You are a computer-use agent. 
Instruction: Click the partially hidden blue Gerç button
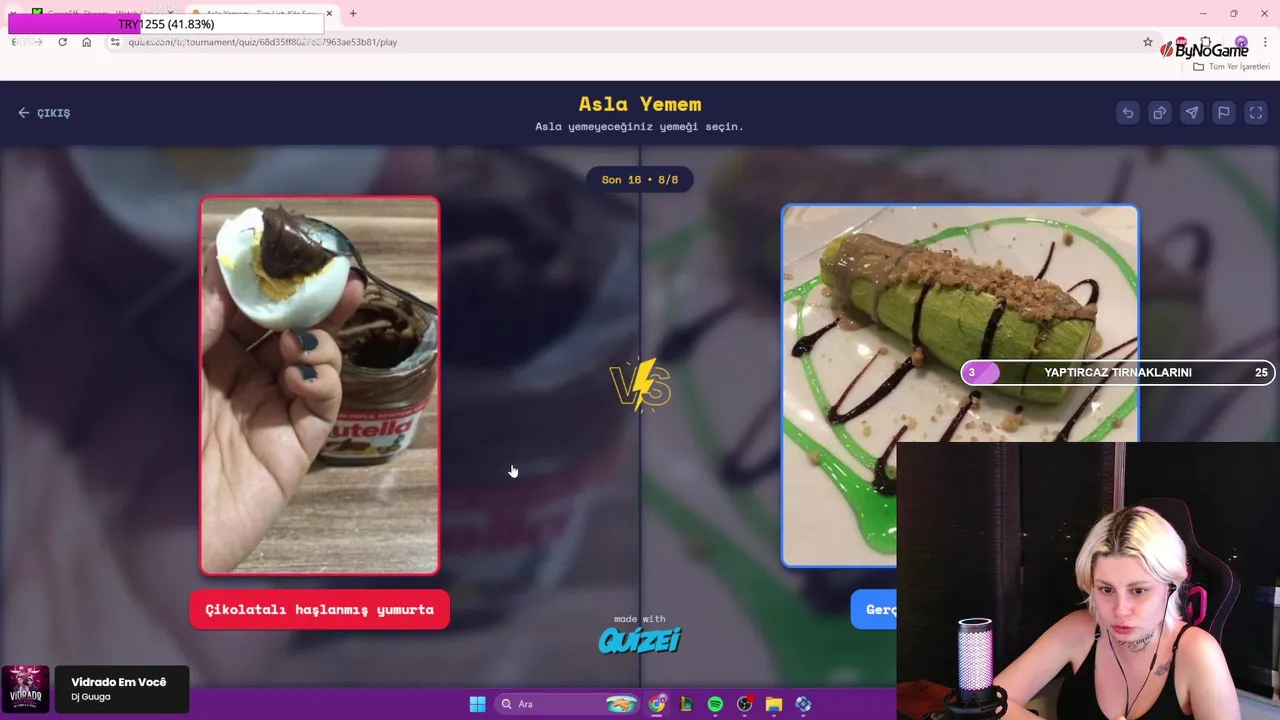coord(874,609)
